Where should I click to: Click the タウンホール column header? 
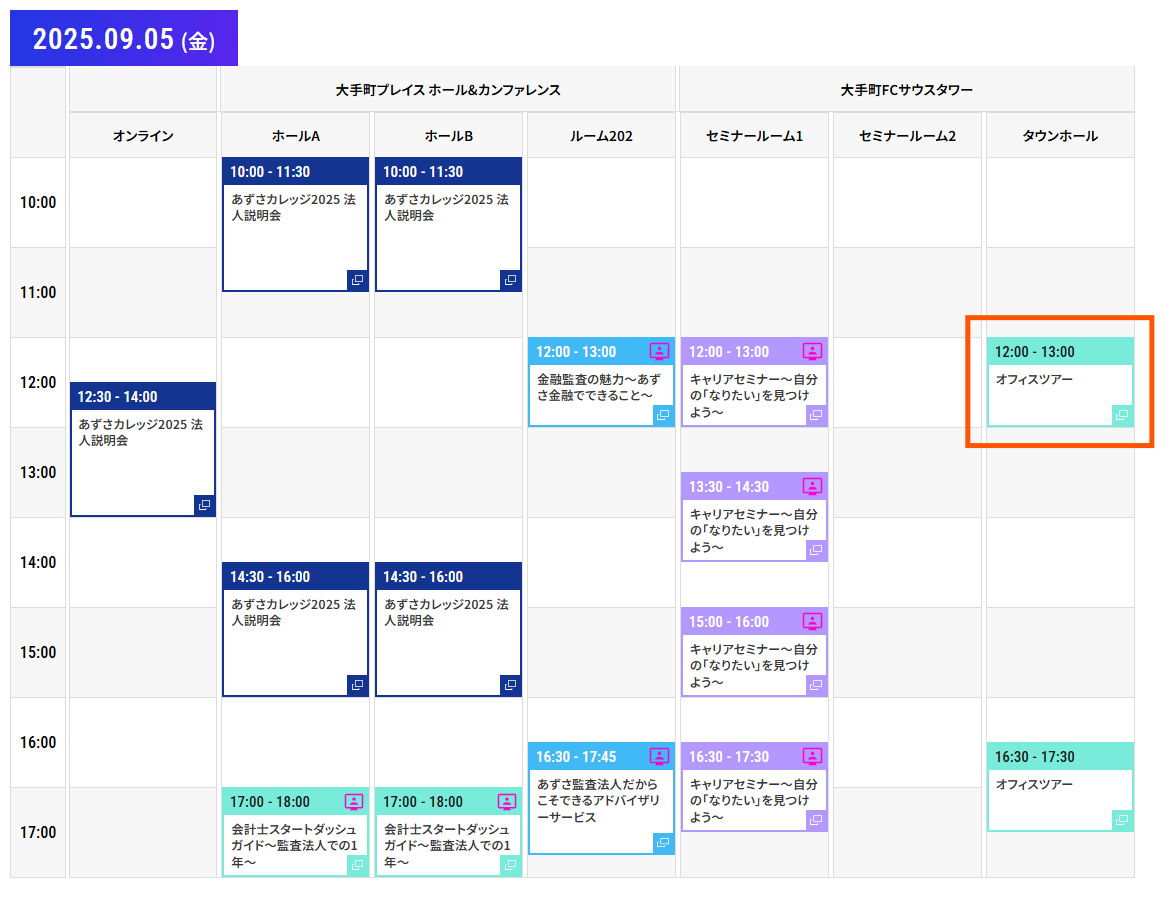tap(1060, 135)
